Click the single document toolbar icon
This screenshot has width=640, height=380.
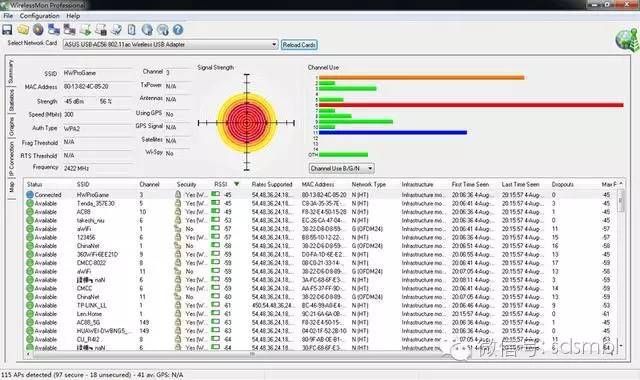(131, 30)
